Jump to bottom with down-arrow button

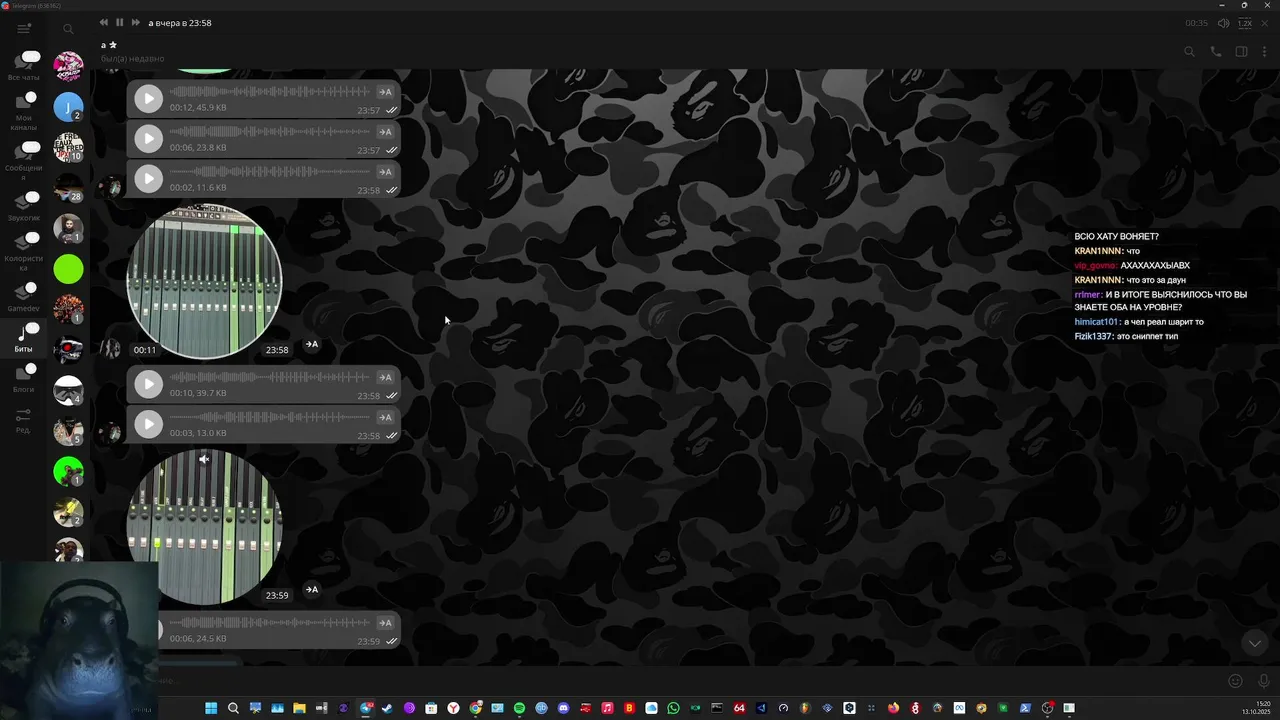(x=1254, y=643)
